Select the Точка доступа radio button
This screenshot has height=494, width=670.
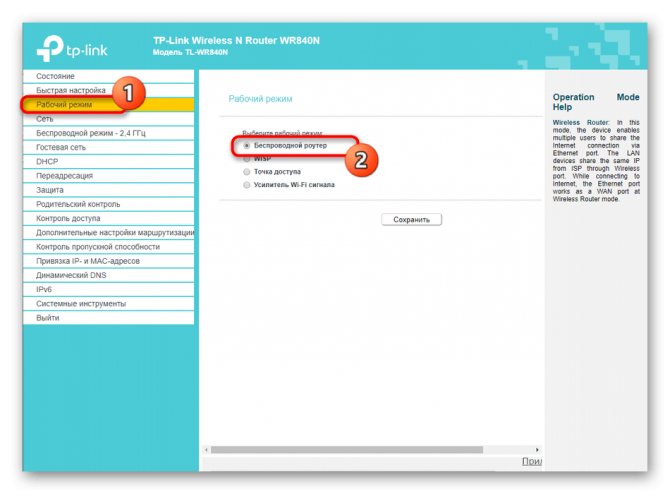(247, 172)
